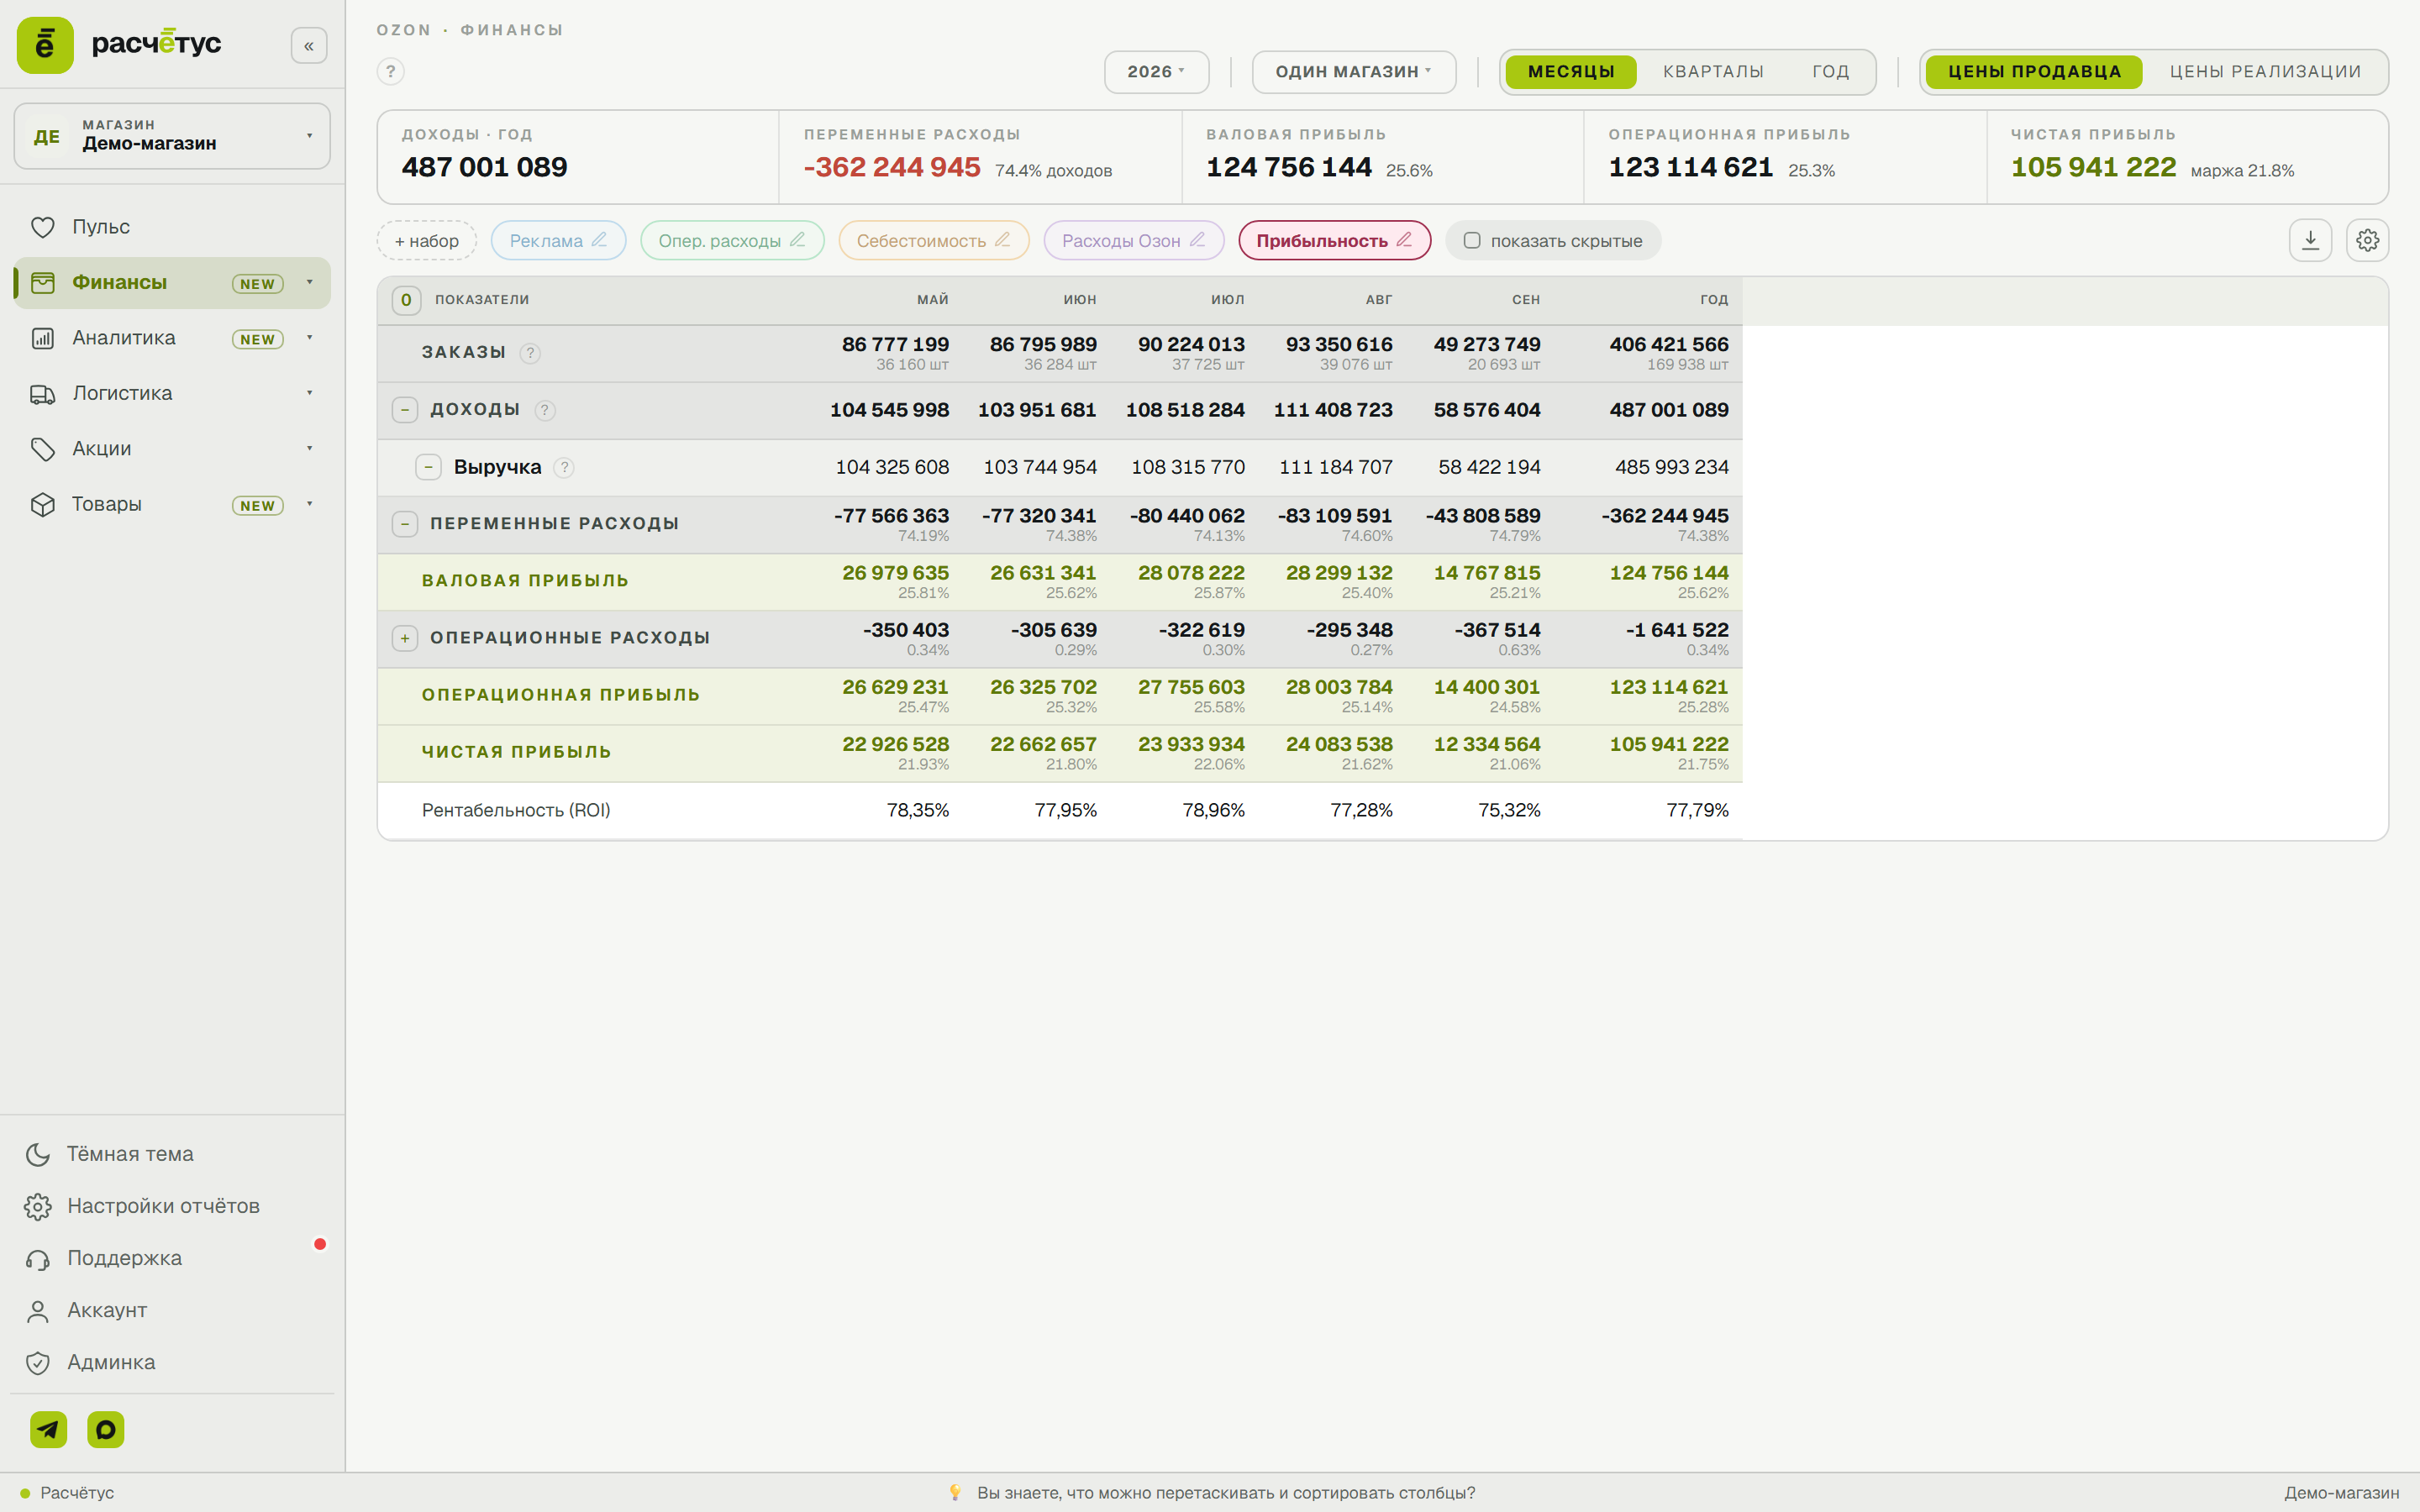
Task: Click the Аккаунт person icon
Action: (x=38, y=1310)
